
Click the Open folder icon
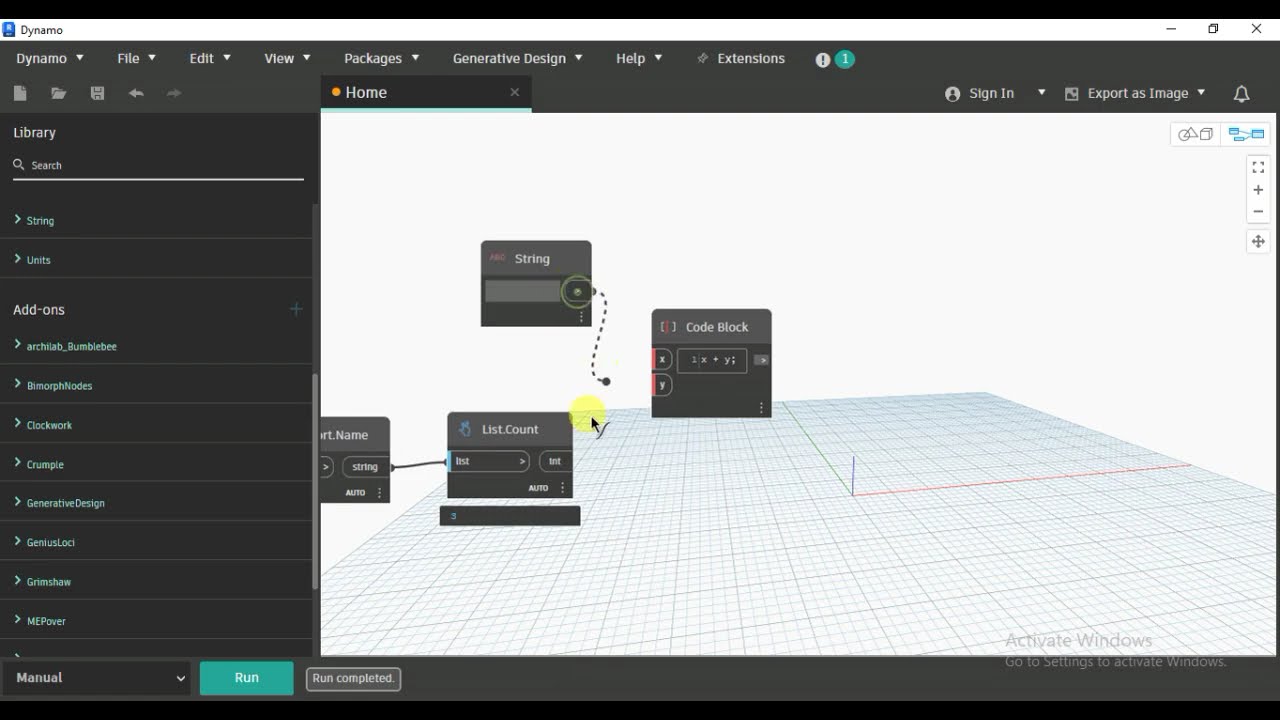59,93
